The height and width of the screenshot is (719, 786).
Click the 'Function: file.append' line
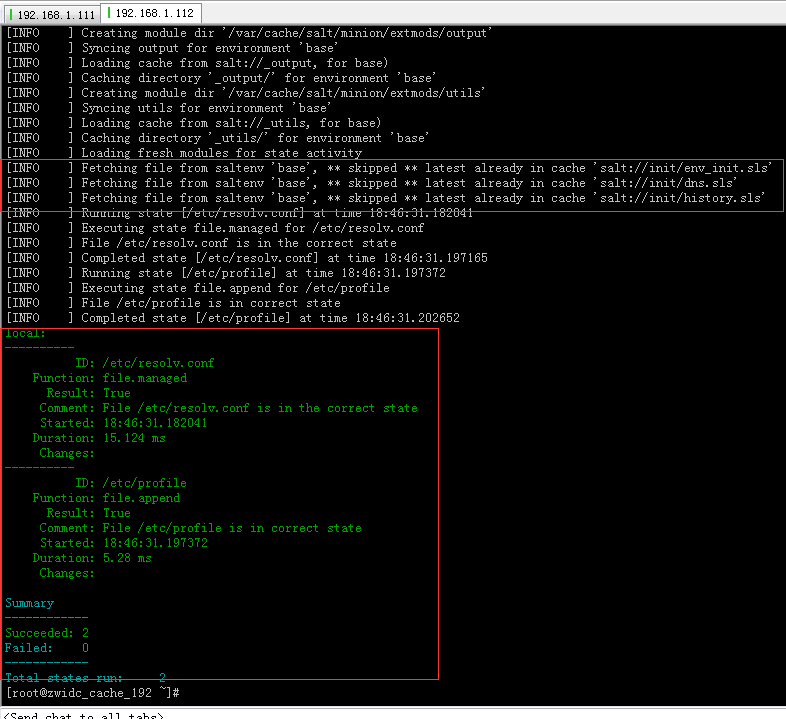point(106,498)
